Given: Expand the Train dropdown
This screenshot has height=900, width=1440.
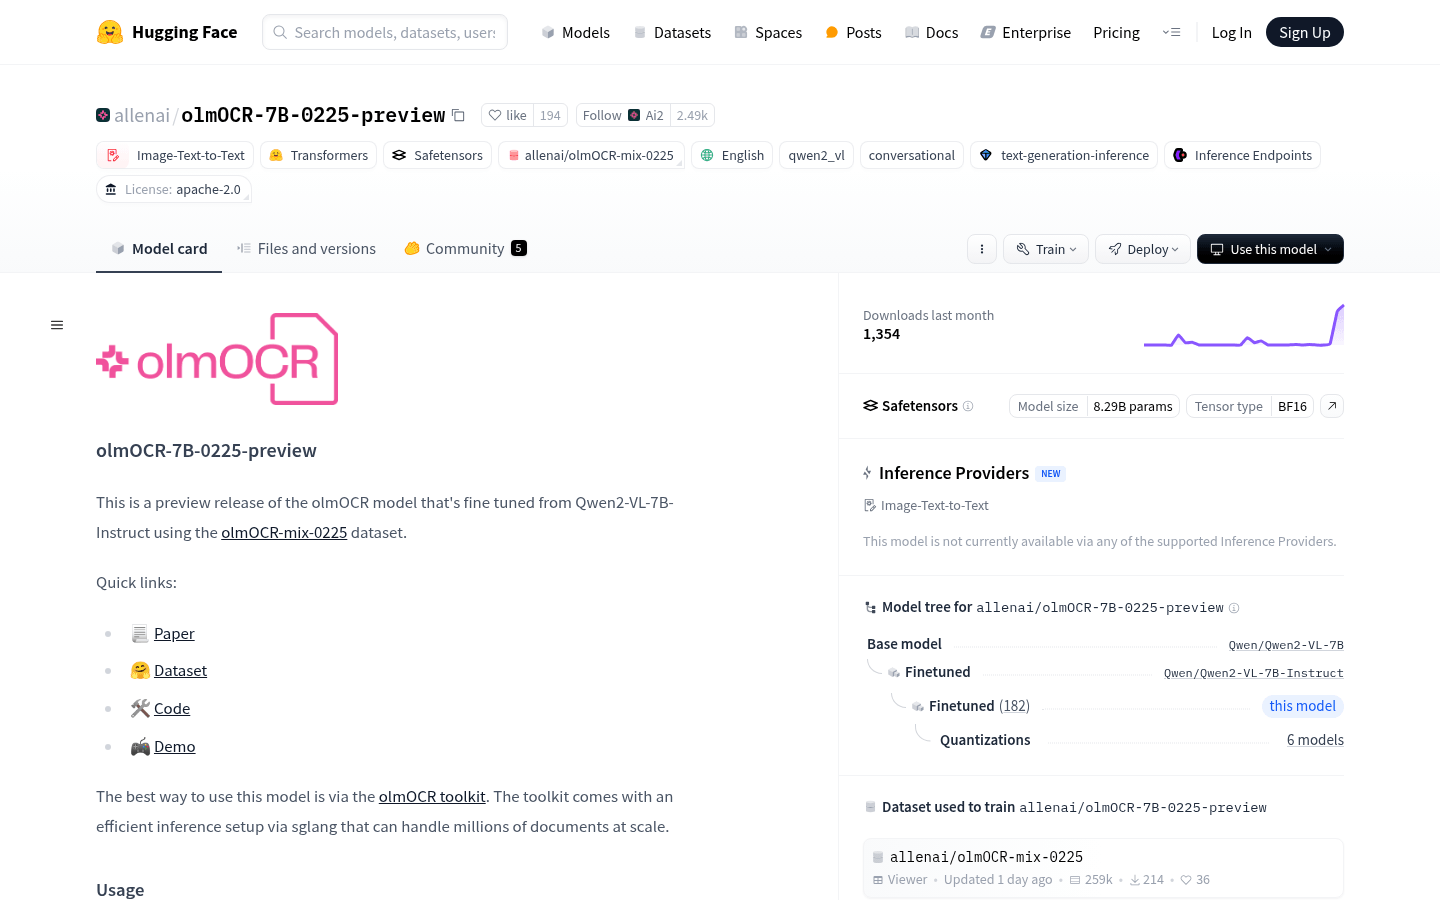Looking at the screenshot, I should (x=1046, y=249).
